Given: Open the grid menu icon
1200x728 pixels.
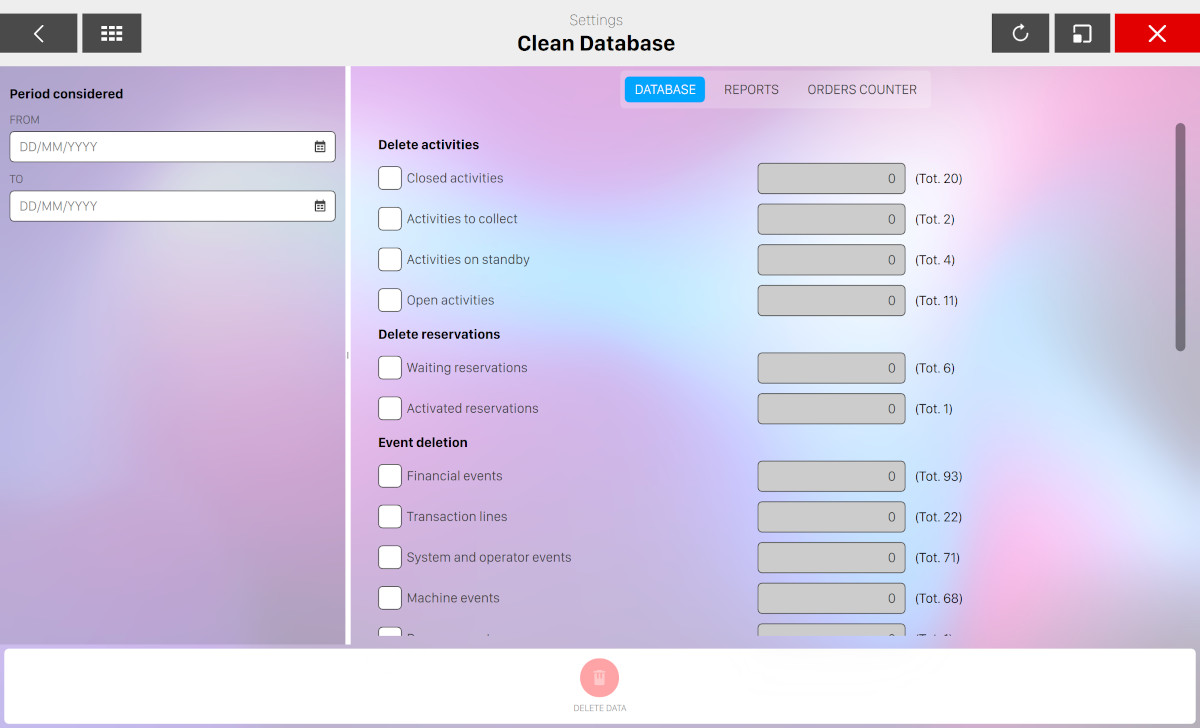Looking at the screenshot, I should (x=111, y=33).
